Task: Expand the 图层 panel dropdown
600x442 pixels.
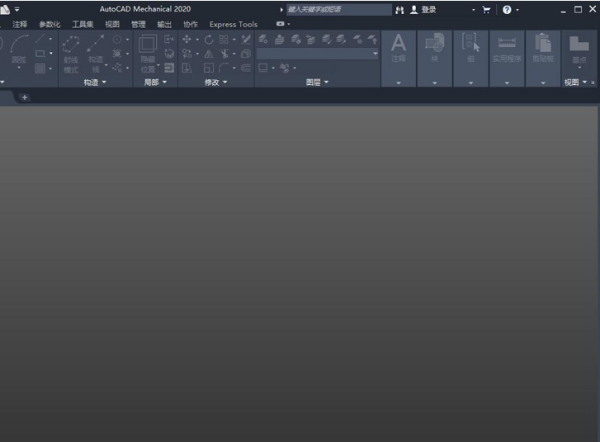Action: tap(327, 82)
